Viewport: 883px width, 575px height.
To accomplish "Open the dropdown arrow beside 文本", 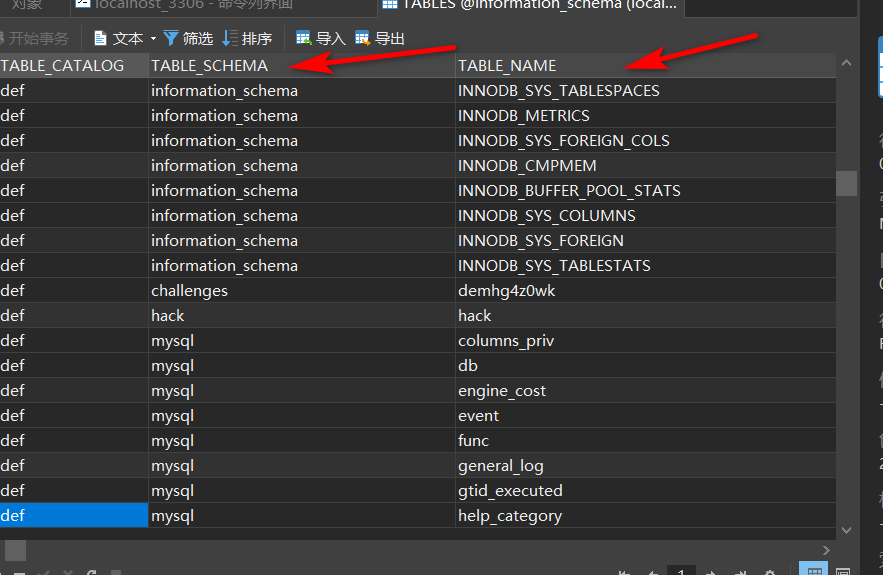I will coord(153,39).
